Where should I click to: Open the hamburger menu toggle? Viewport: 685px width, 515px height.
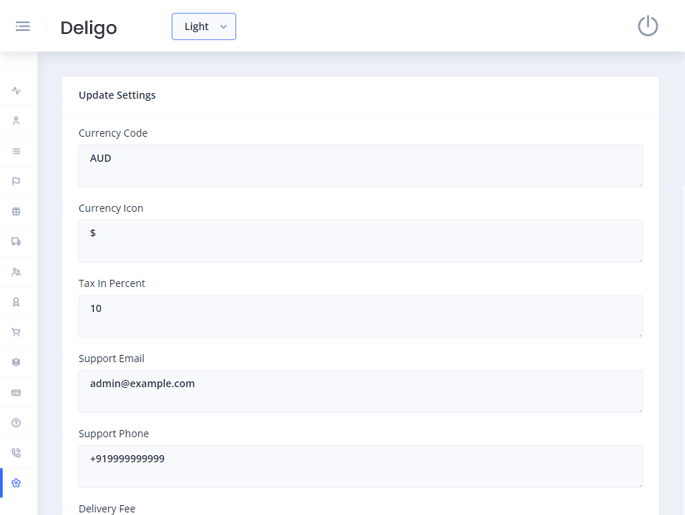pyautogui.click(x=23, y=26)
